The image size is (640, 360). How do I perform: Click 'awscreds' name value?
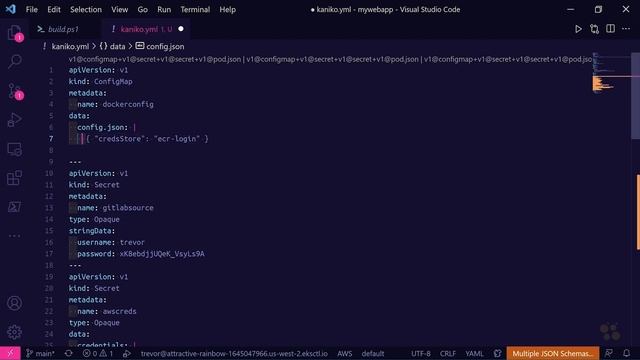click(120, 311)
